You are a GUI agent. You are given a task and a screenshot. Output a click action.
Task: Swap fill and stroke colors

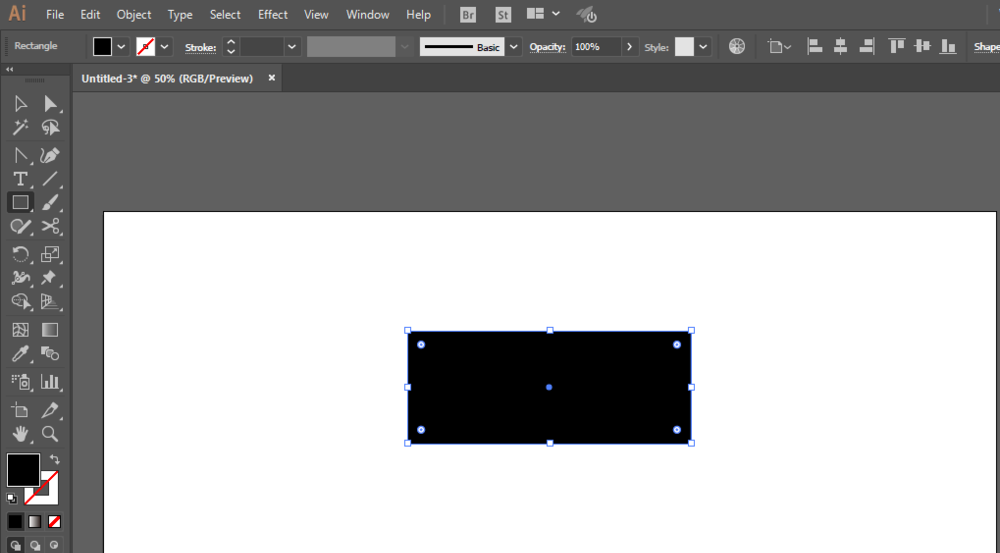pyautogui.click(x=54, y=459)
